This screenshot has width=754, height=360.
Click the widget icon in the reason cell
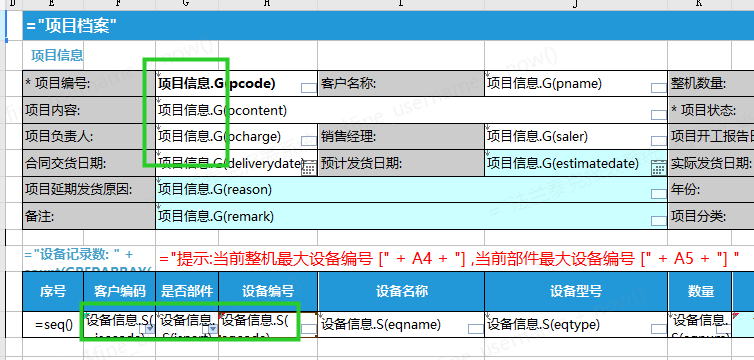[659, 194]
